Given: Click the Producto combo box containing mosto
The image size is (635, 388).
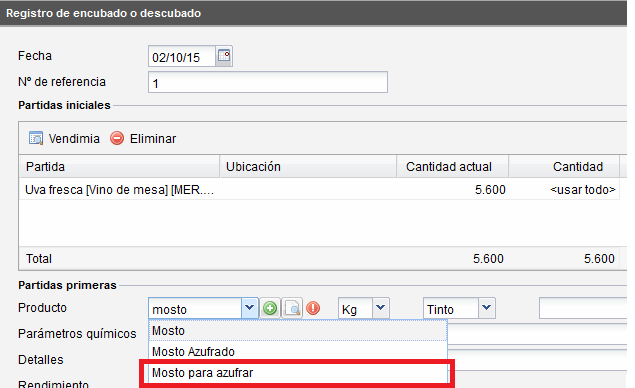Looking at the screenshot, I should [195, 309].
